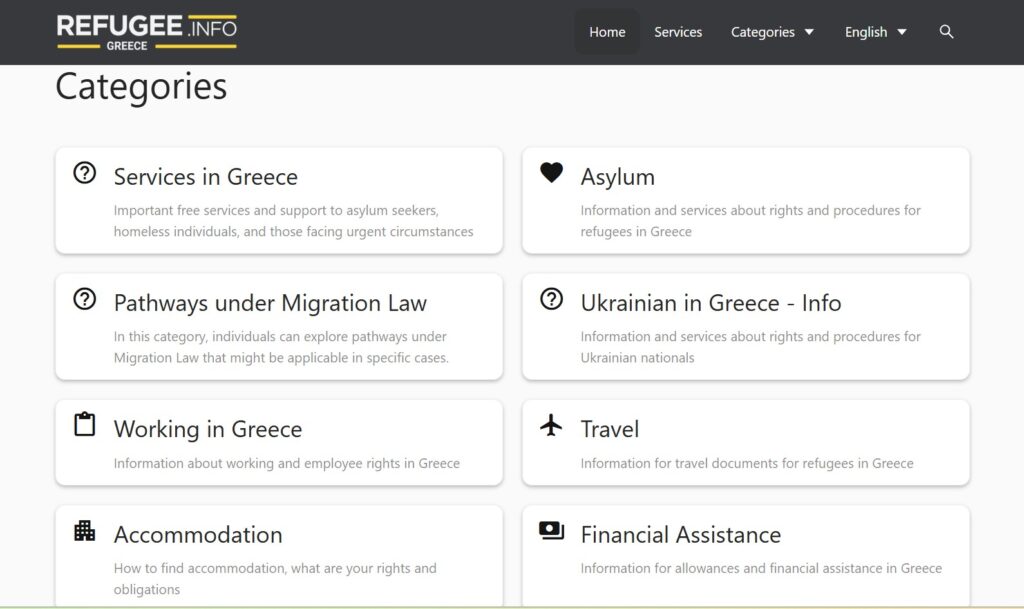This screenshot has width=1024, height=609.
Task: Click the Refugee.Info Greece logo
Action: (x=147, y=32)
